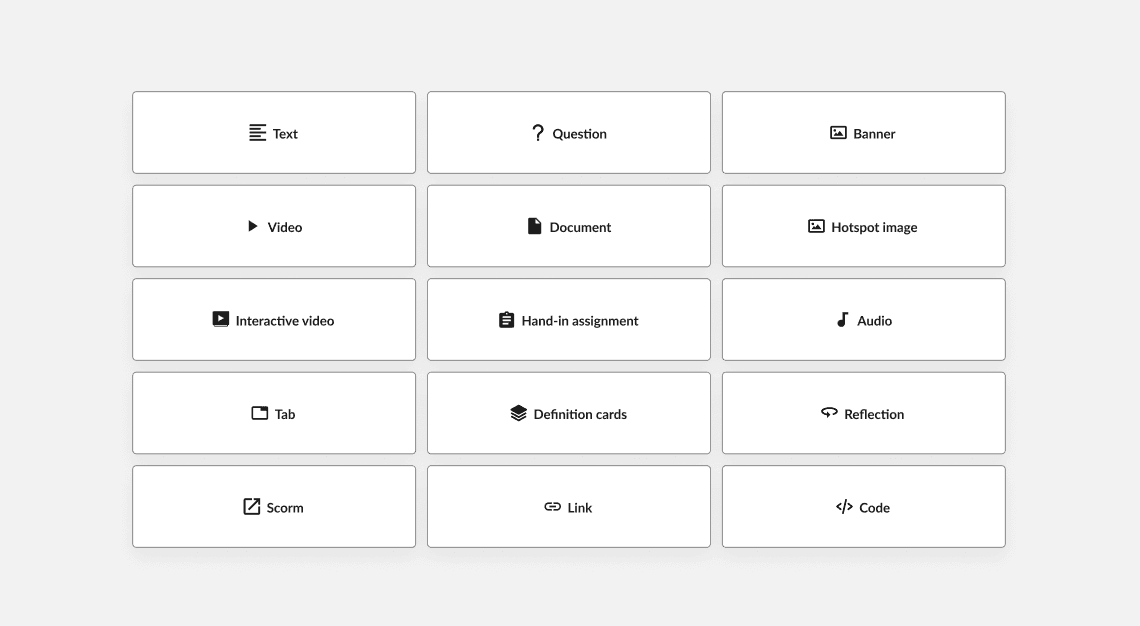1140x626 pixels.
Task: Select the Link label
Action: 579,508
